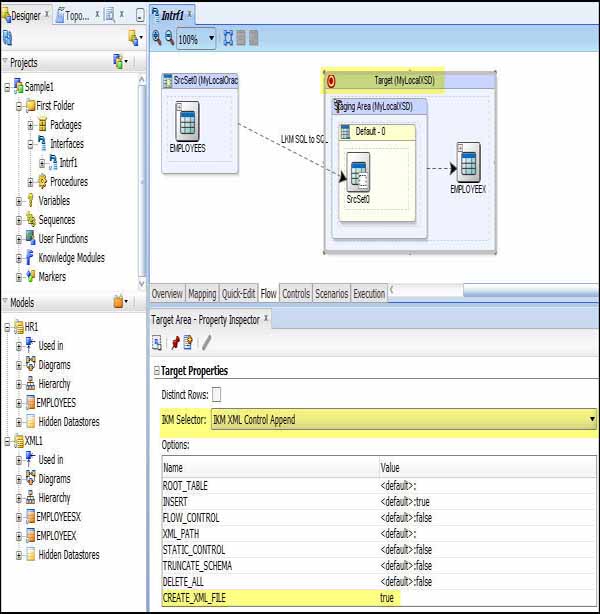The image size is (600, 614).
Task: Collapse the HR1 model node
Action: pos(7,327)
